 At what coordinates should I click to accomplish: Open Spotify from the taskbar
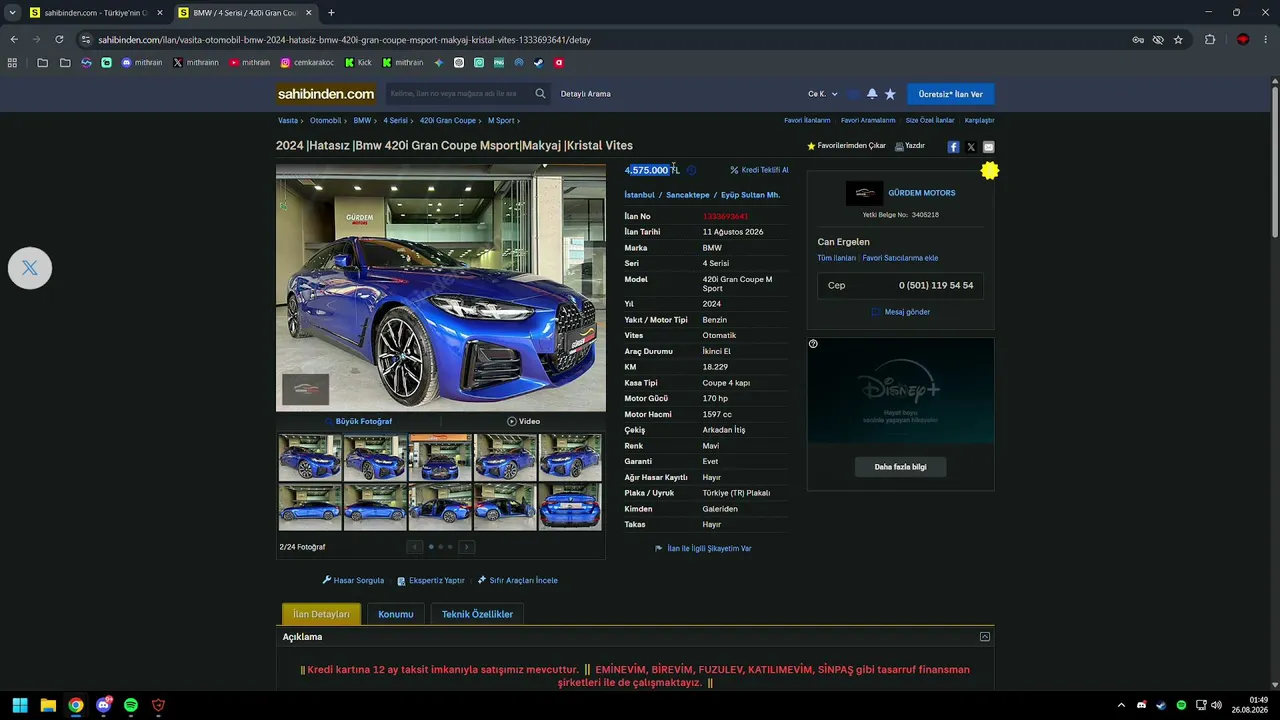click(x=131, y=705)
